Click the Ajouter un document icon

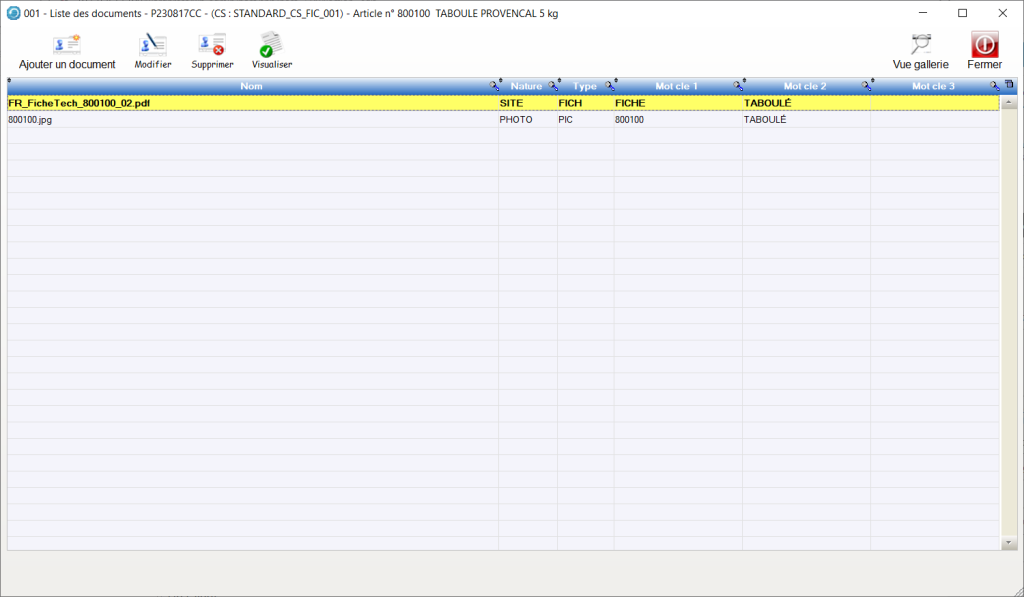(67, 45)
